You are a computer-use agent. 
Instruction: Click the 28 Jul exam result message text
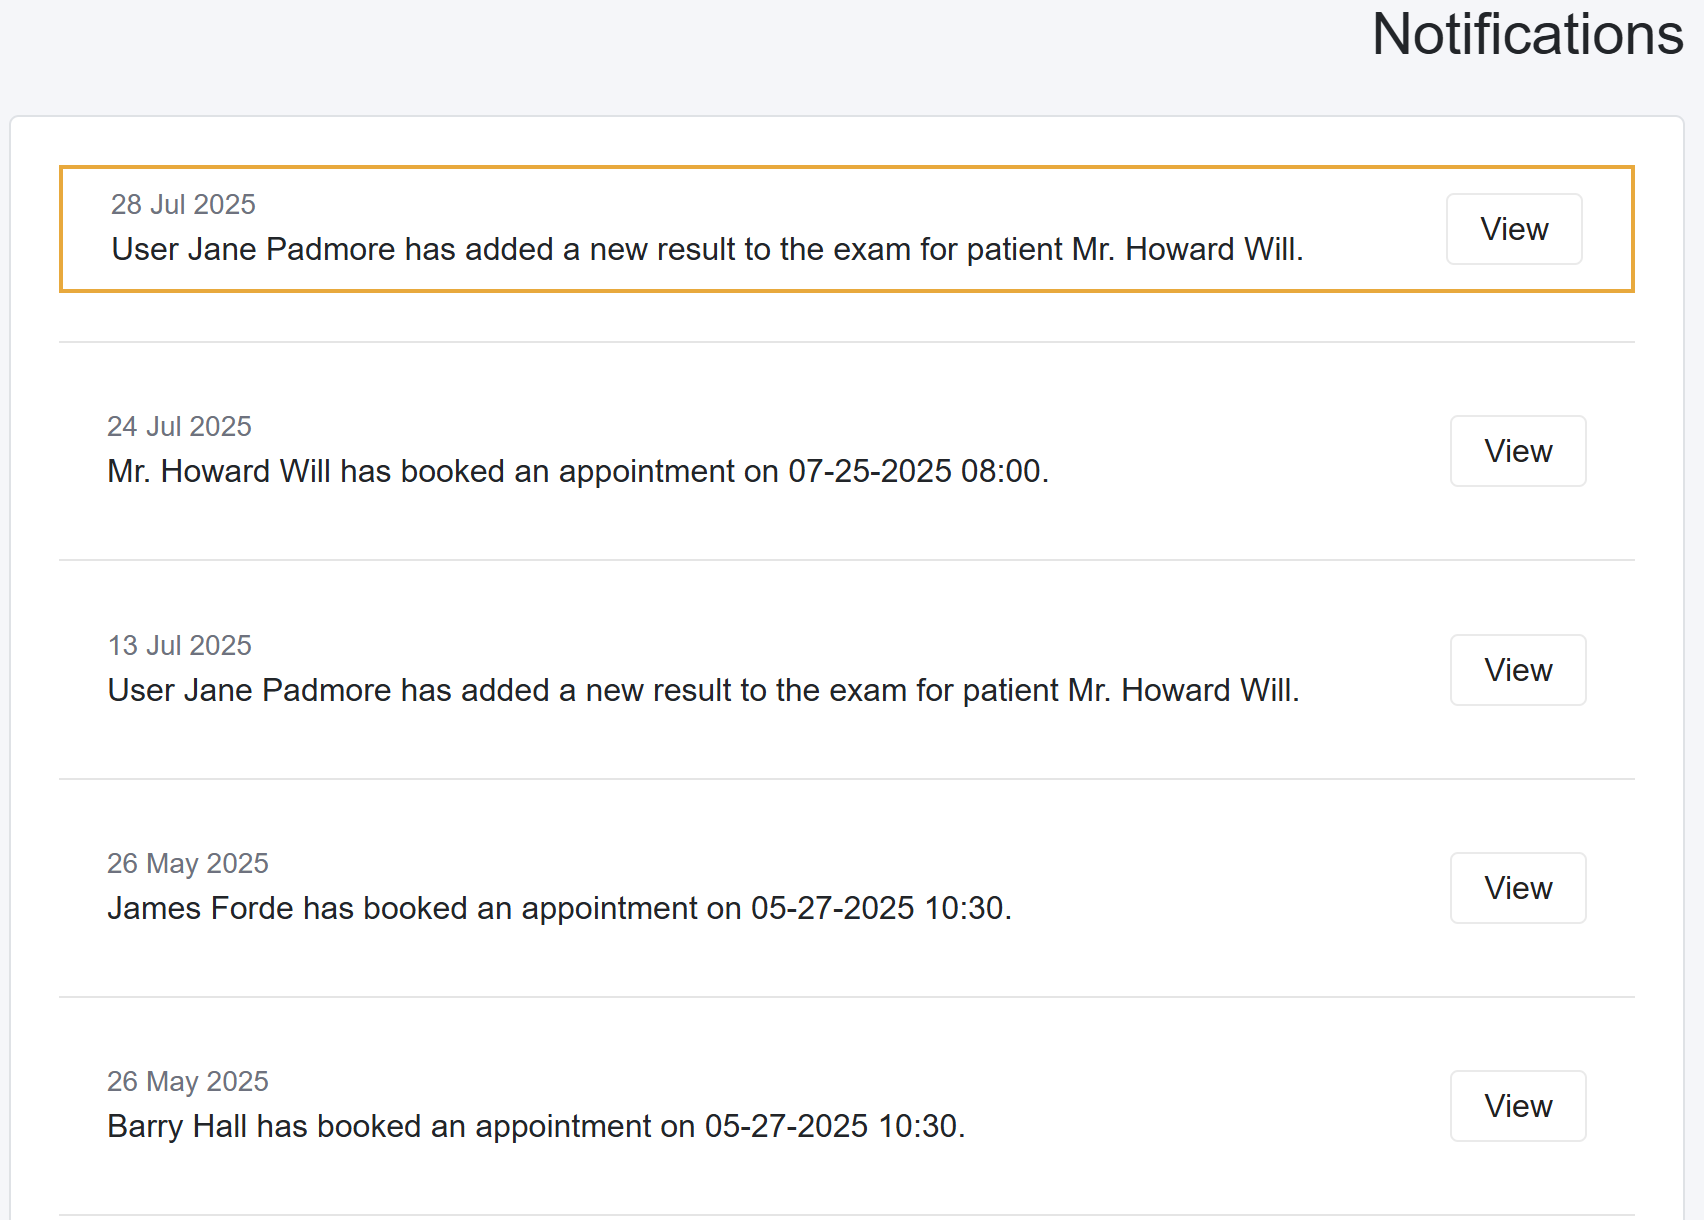(707, 249)
